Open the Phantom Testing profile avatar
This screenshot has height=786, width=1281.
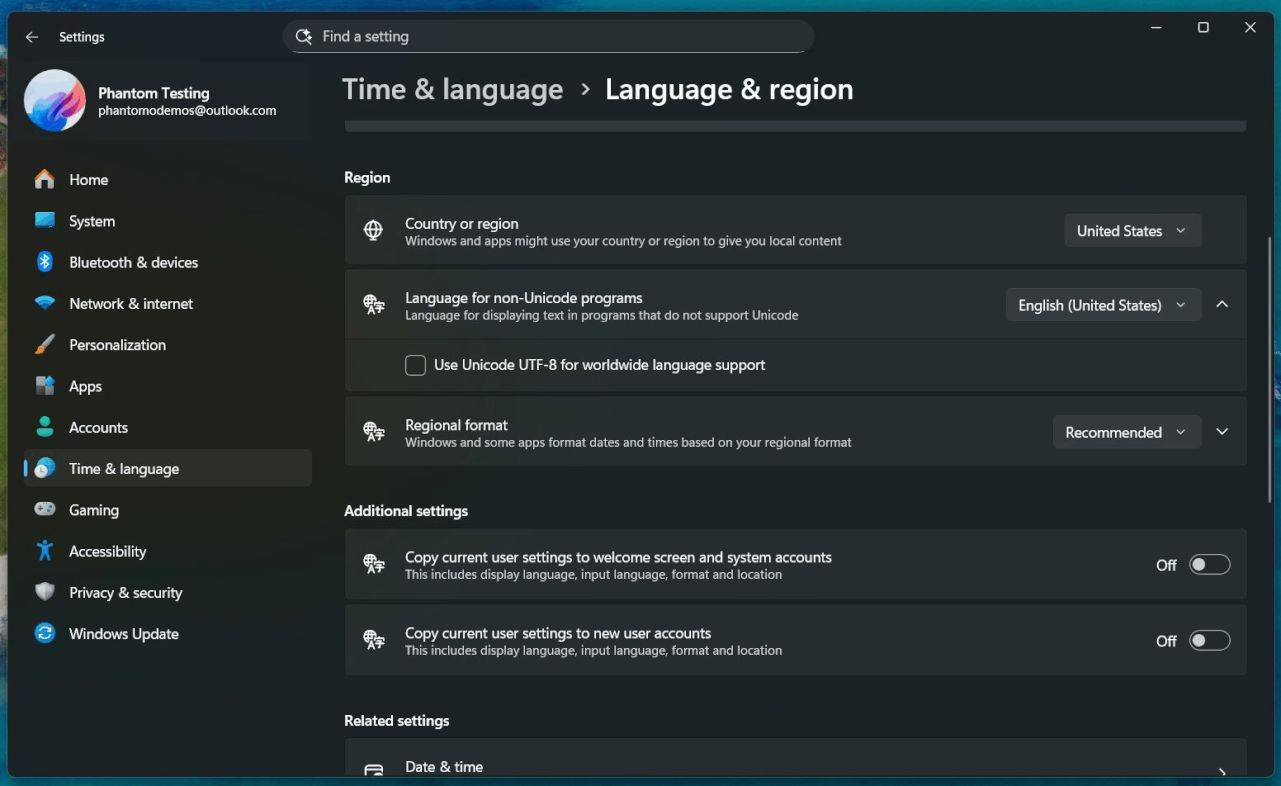click(55, 101)
